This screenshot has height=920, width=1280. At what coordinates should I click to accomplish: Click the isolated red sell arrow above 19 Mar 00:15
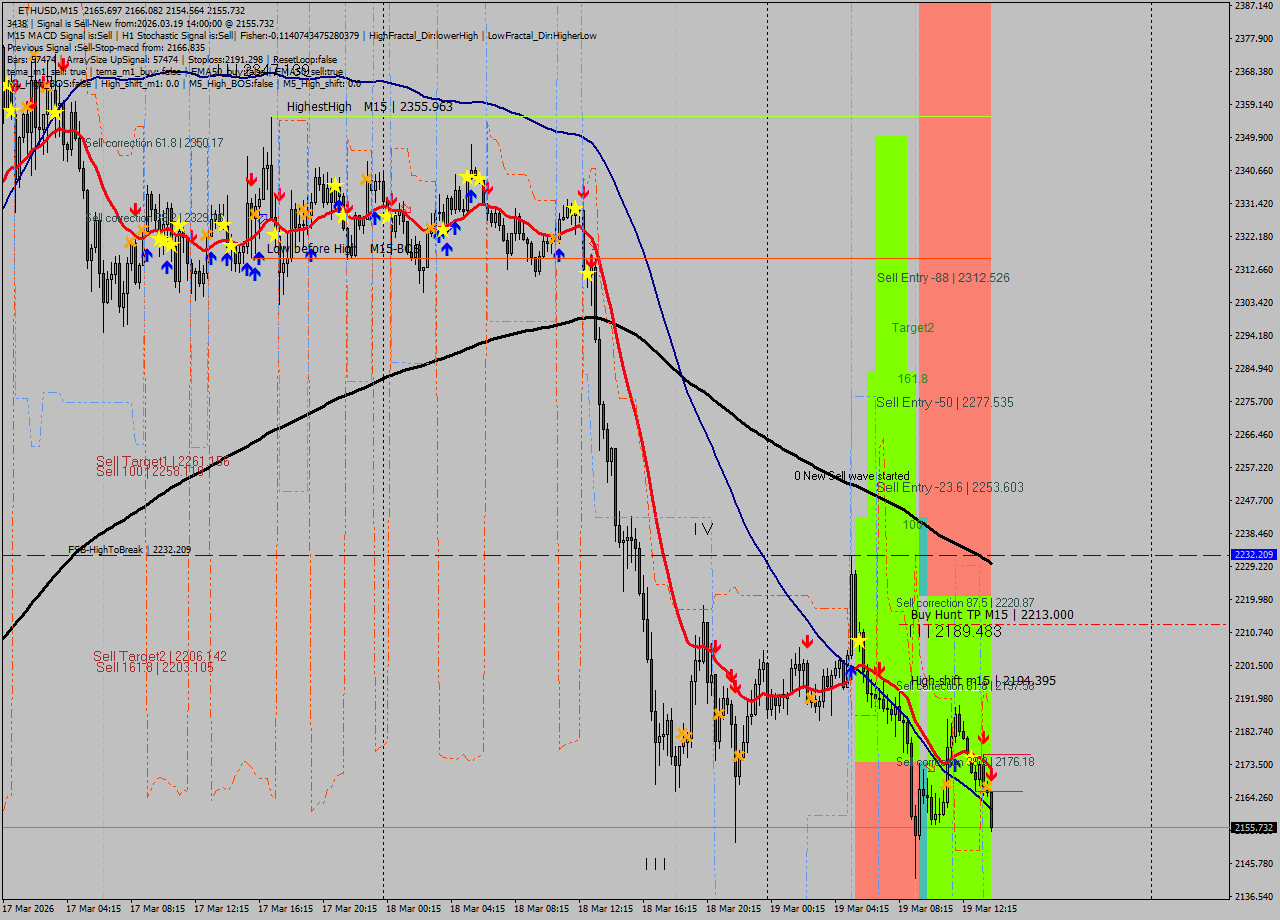coord(806,642)
